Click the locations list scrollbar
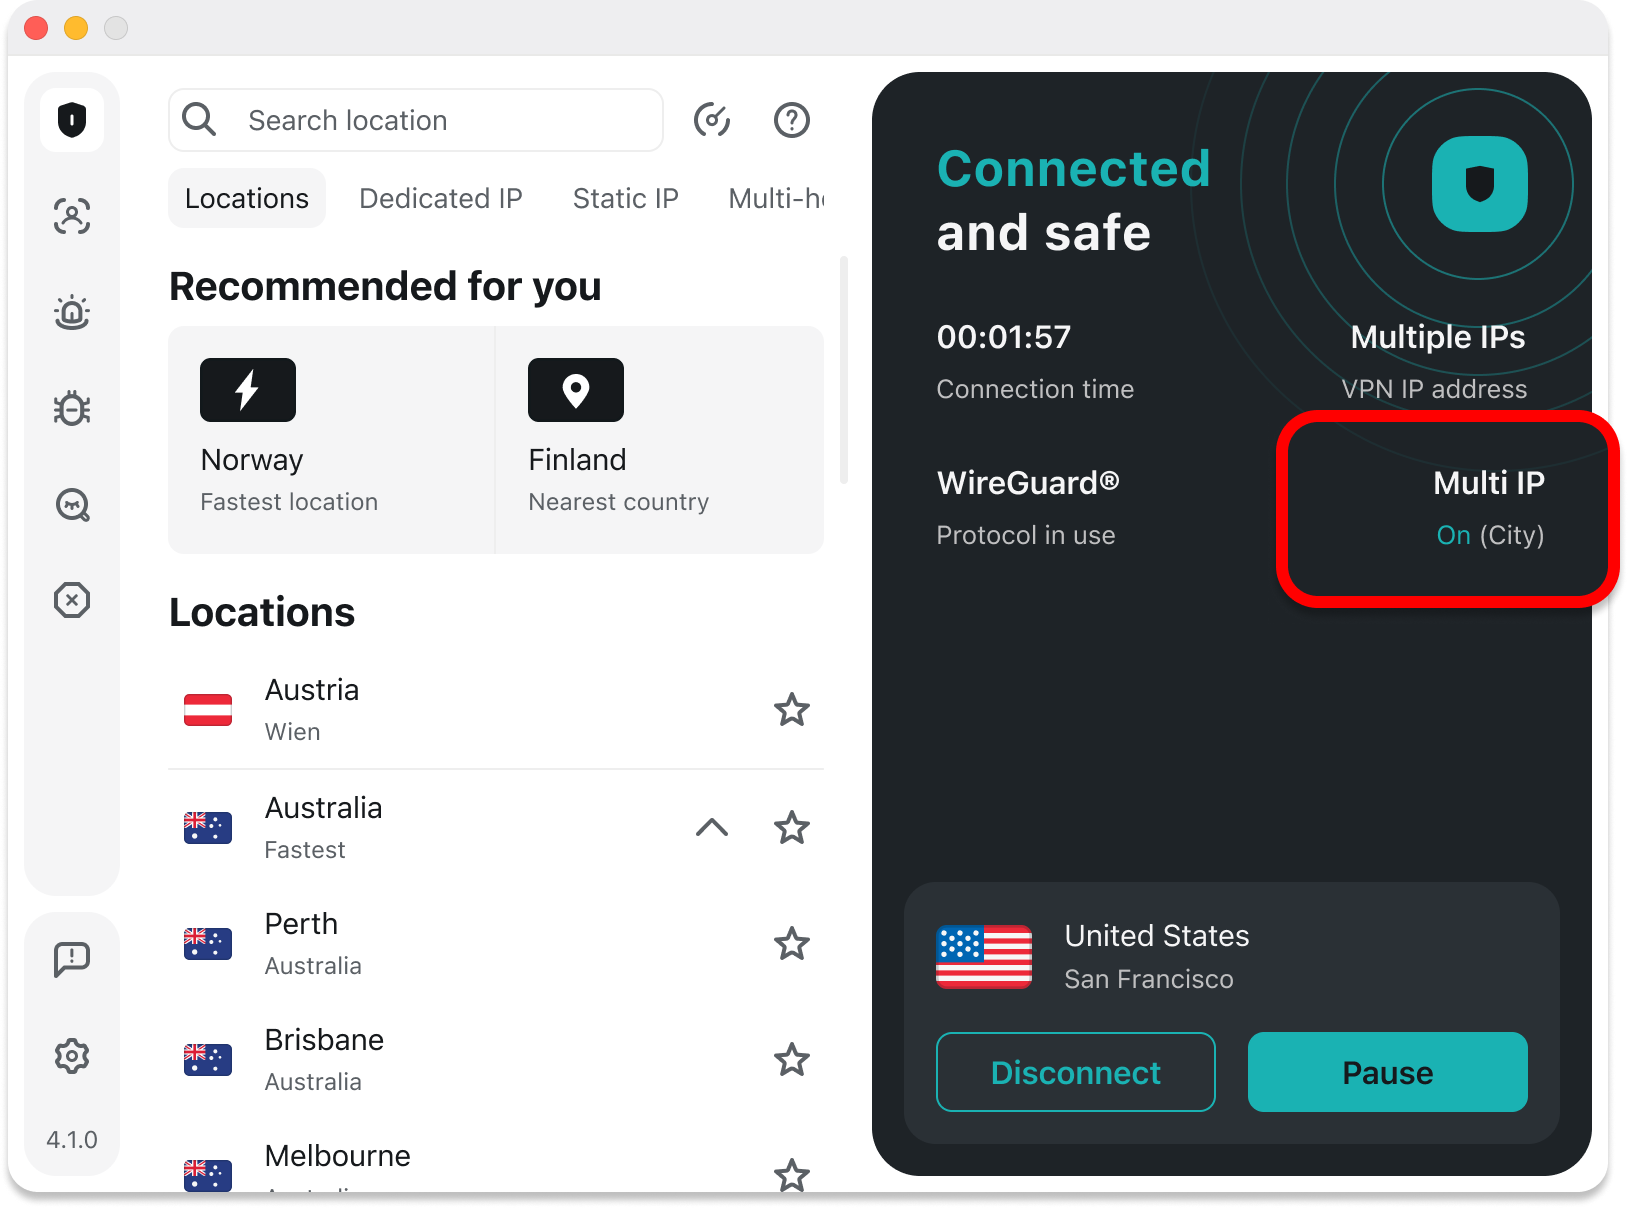This screenshot has height=1208, width=1628. [844, 370]
